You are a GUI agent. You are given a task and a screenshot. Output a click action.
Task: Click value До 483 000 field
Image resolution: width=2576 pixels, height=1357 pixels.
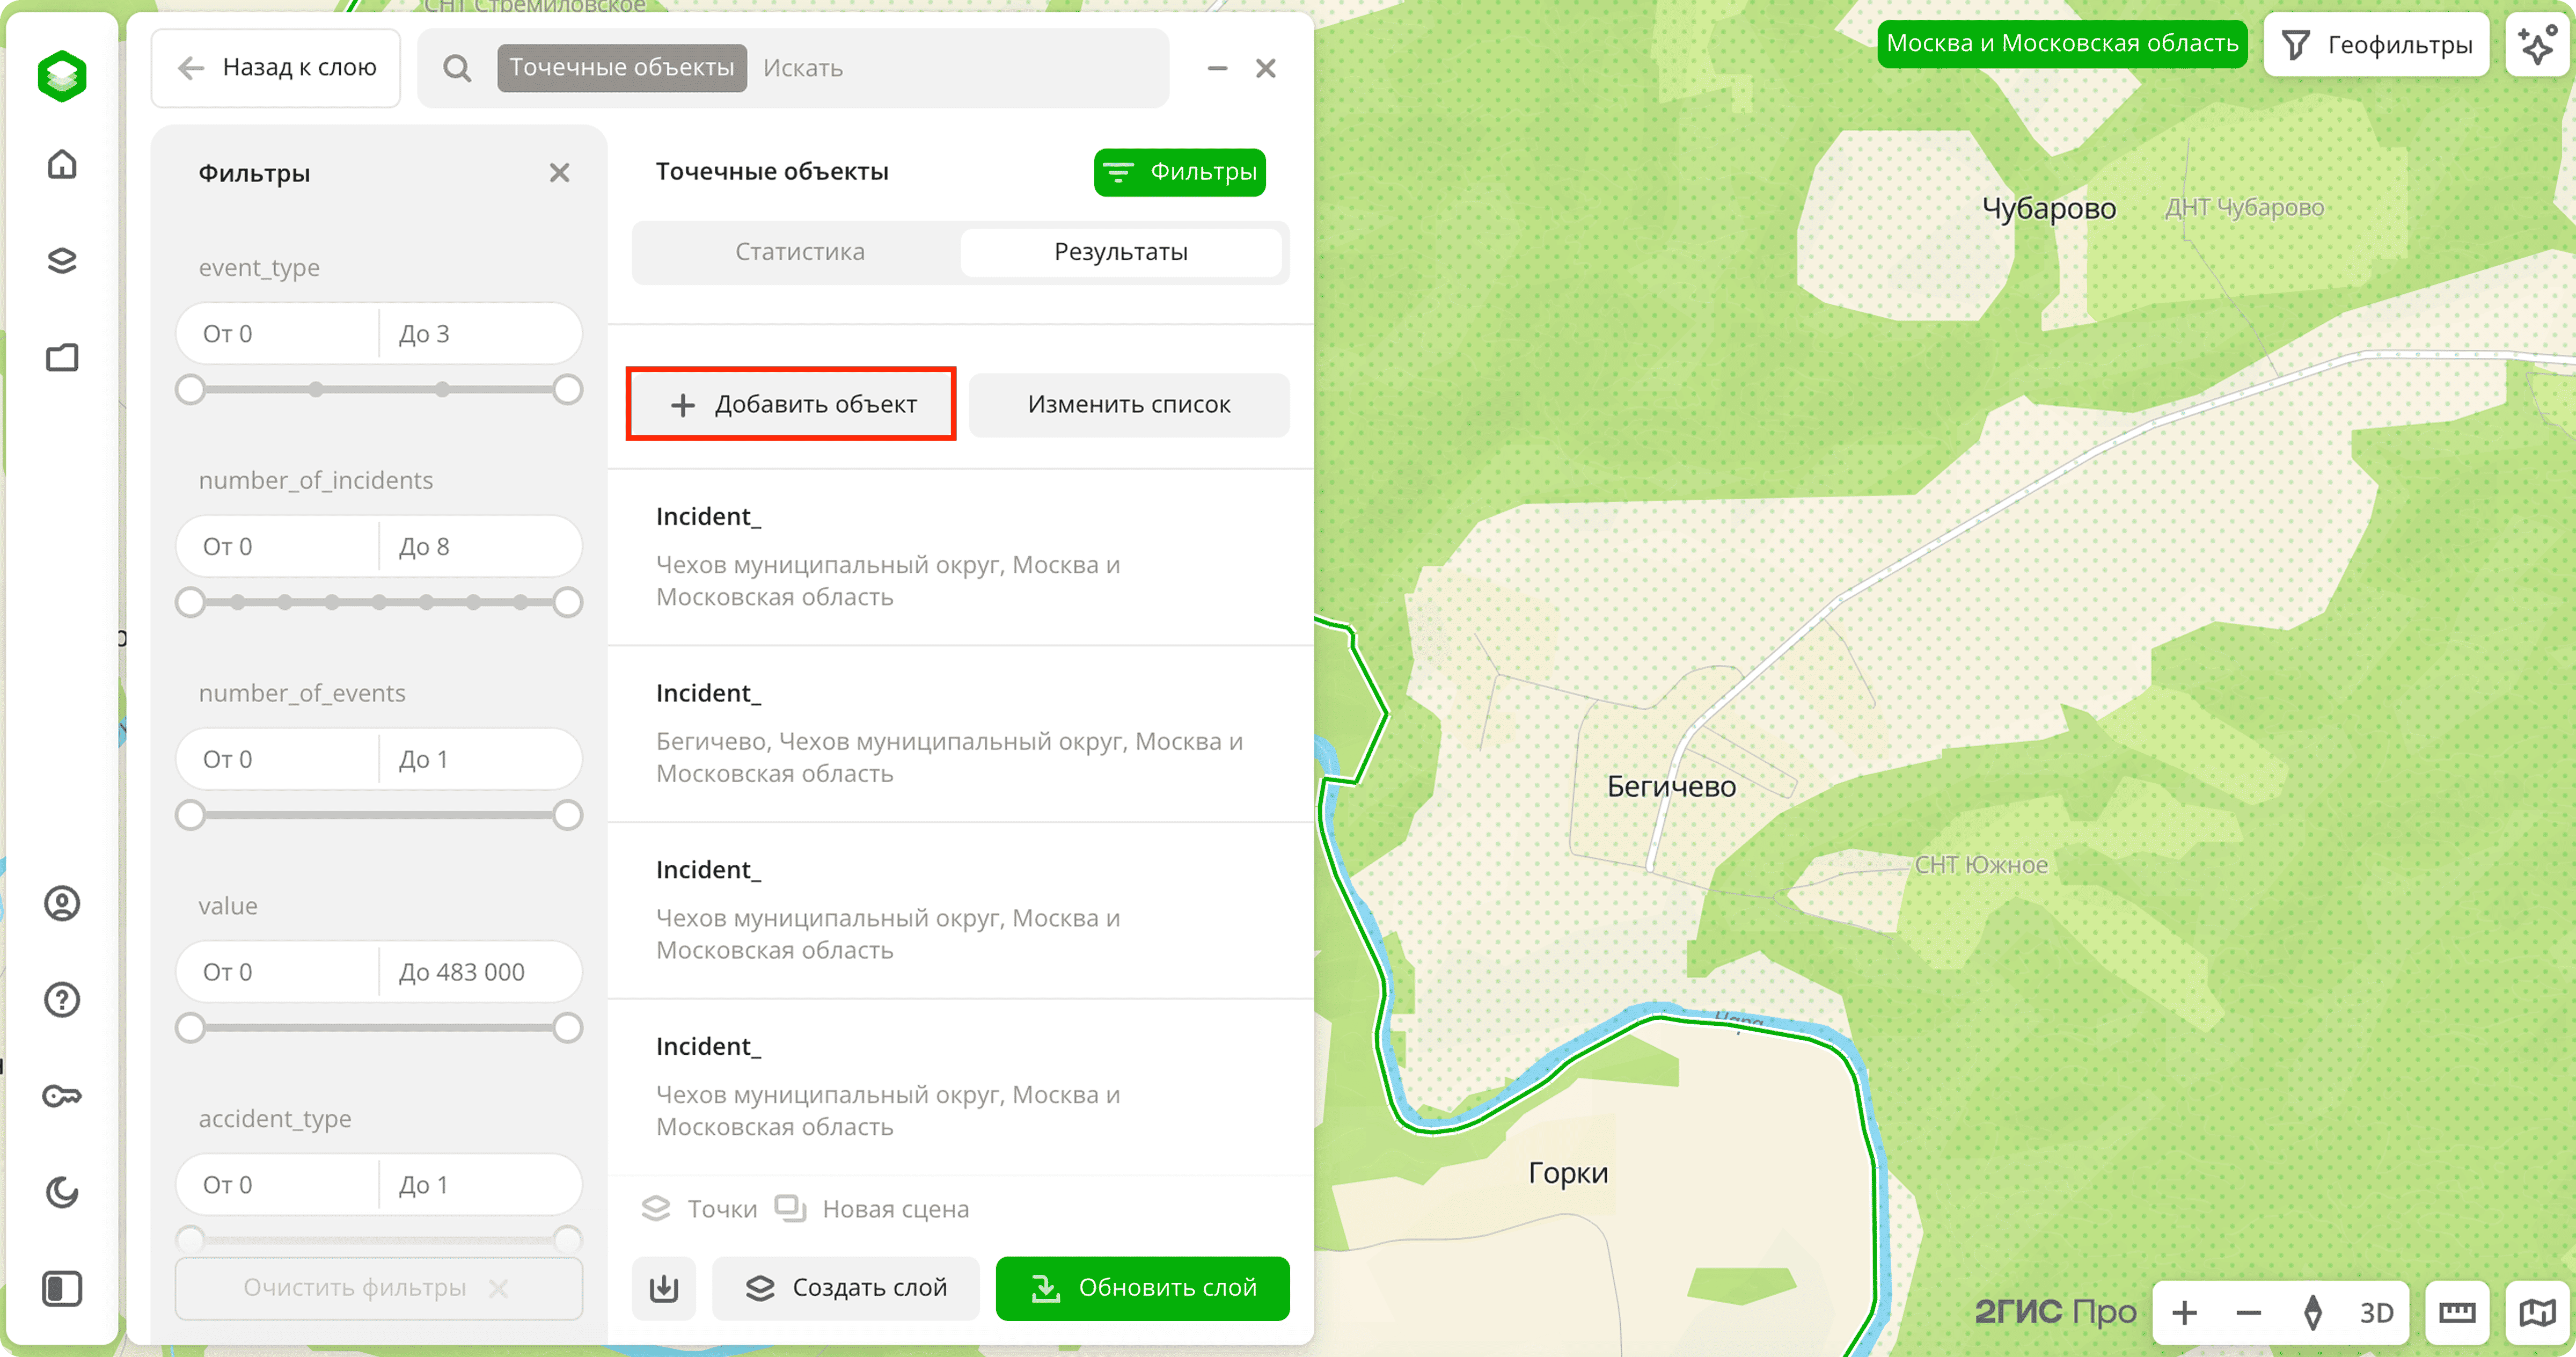[x=480, y=972]
